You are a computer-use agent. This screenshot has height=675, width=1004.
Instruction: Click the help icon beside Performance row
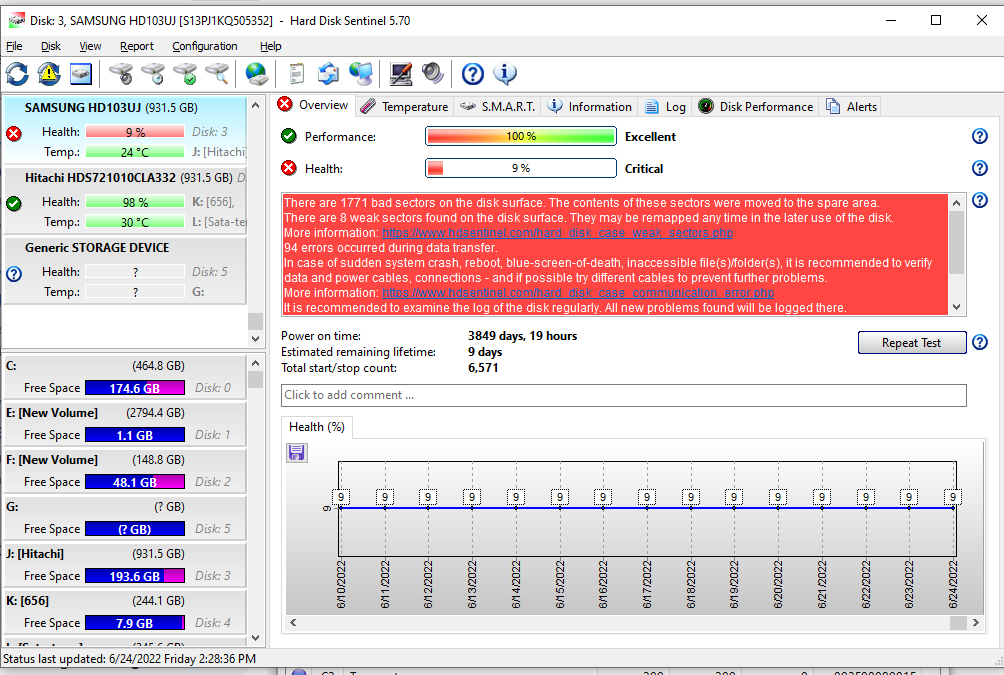(980, 136)
